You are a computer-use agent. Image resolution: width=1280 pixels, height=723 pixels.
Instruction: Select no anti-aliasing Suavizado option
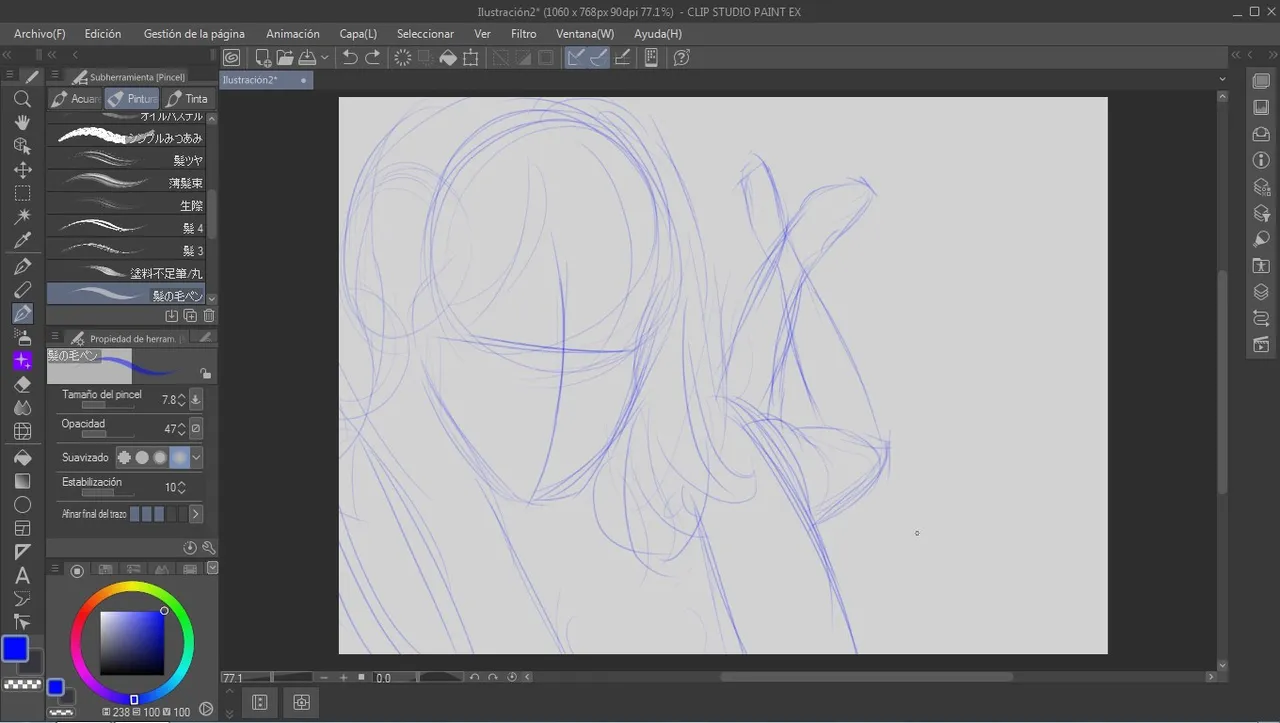(125, 457)
